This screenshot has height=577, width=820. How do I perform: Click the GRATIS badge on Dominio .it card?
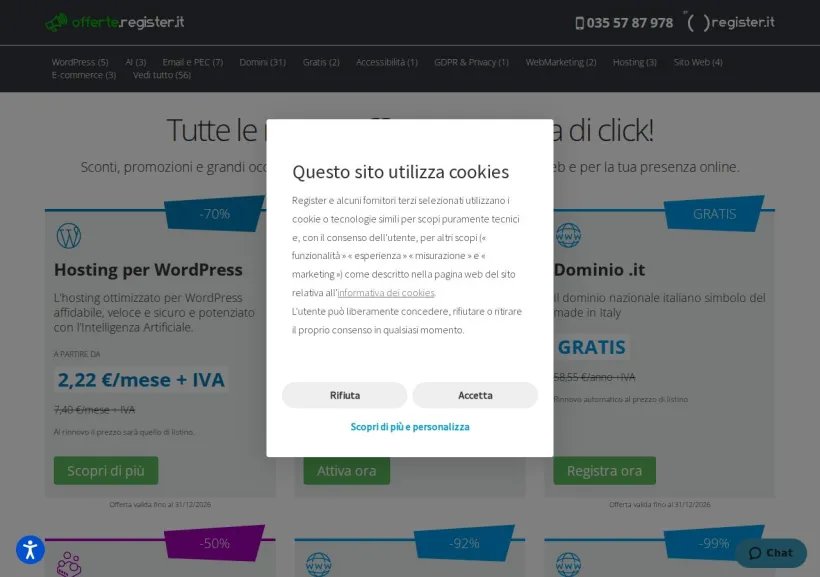click(x=714, y=214)
